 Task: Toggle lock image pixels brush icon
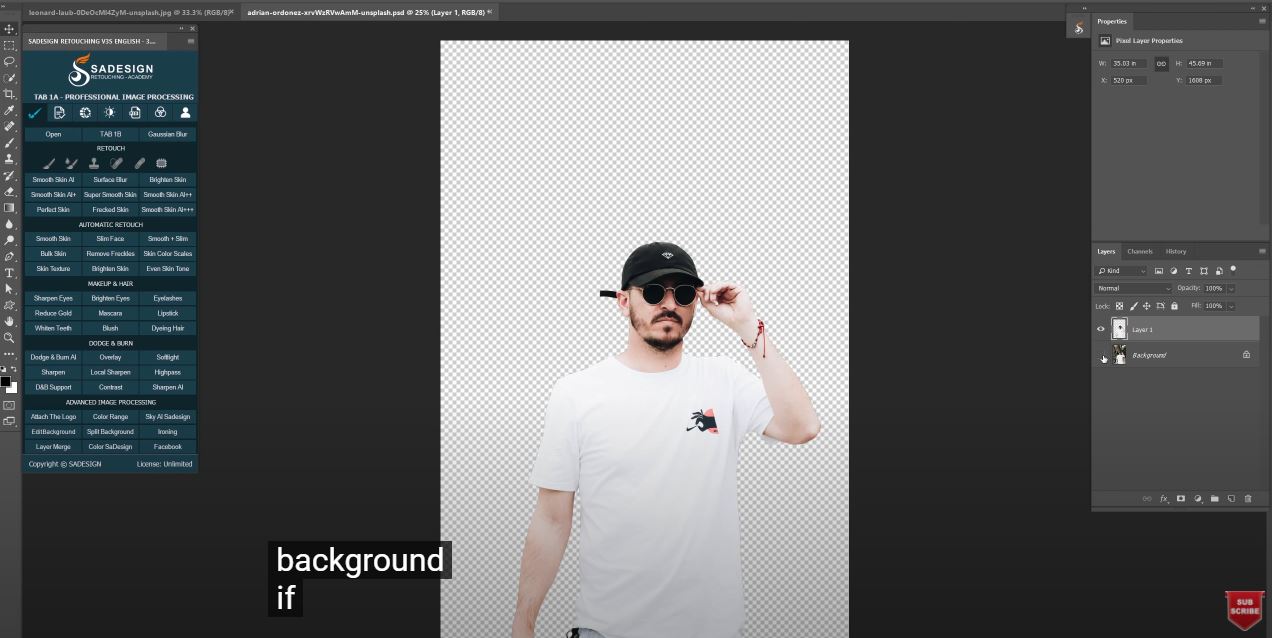click(1133, 306)
